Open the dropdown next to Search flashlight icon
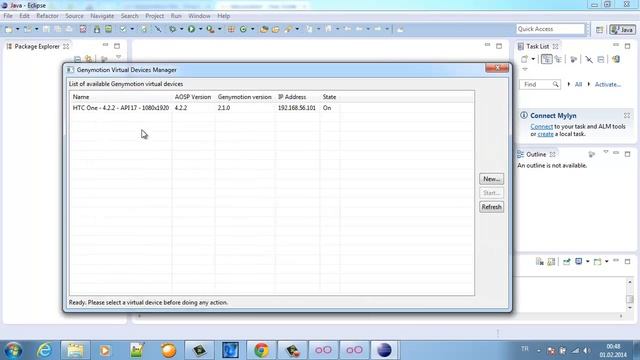This screenshot has height=360, width=640. (297, 29)
